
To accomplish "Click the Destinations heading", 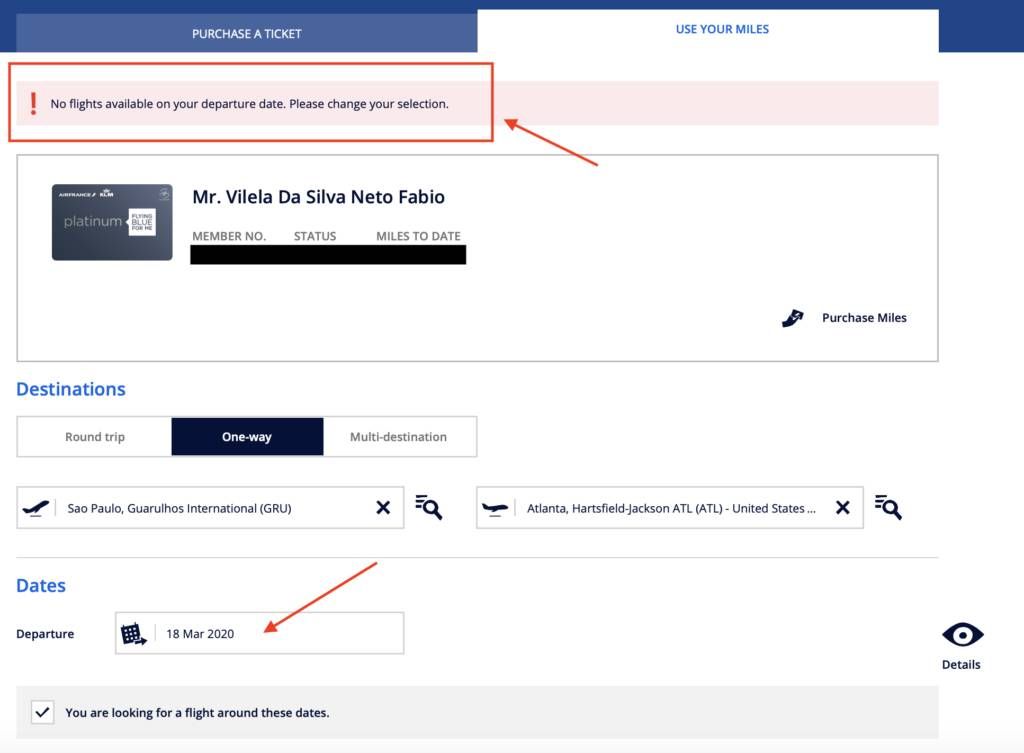I will (71, 389).
